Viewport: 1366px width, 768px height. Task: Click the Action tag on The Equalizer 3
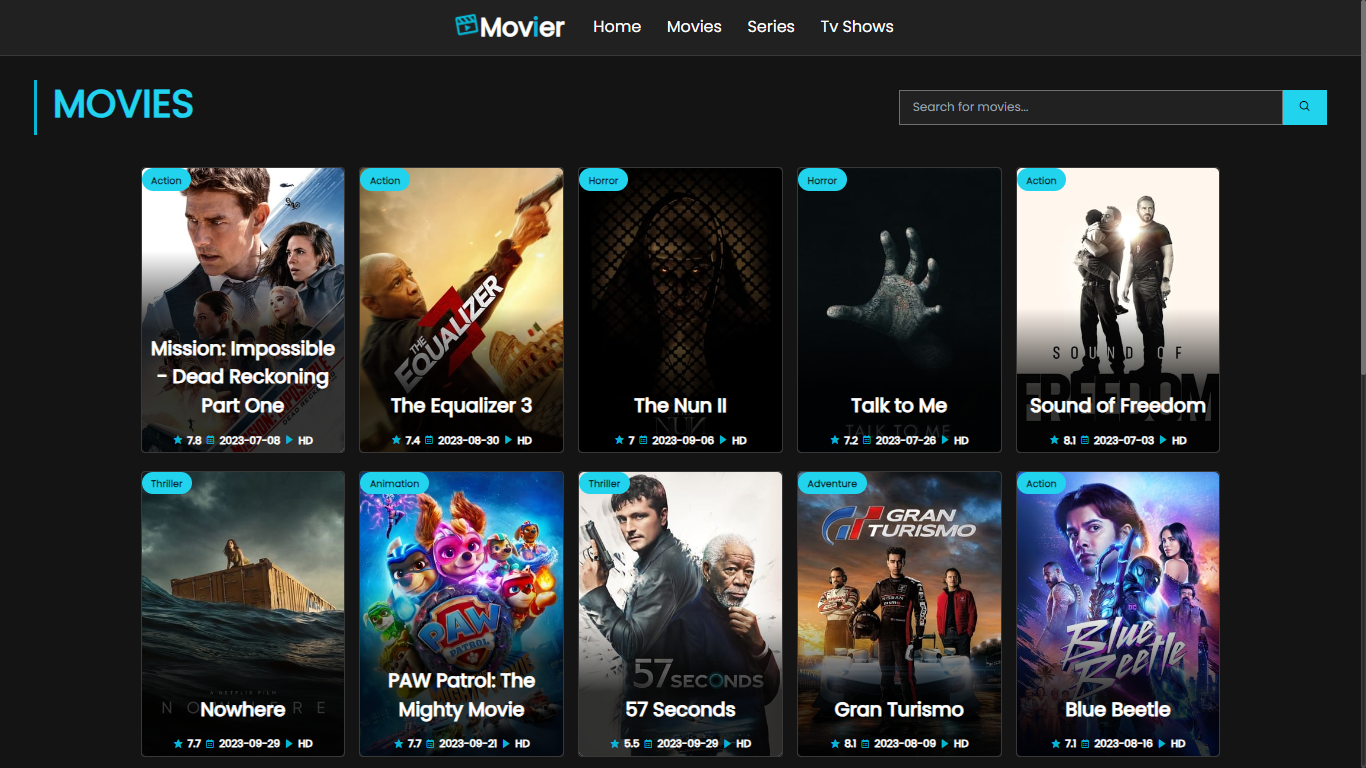tap(385, 180)
